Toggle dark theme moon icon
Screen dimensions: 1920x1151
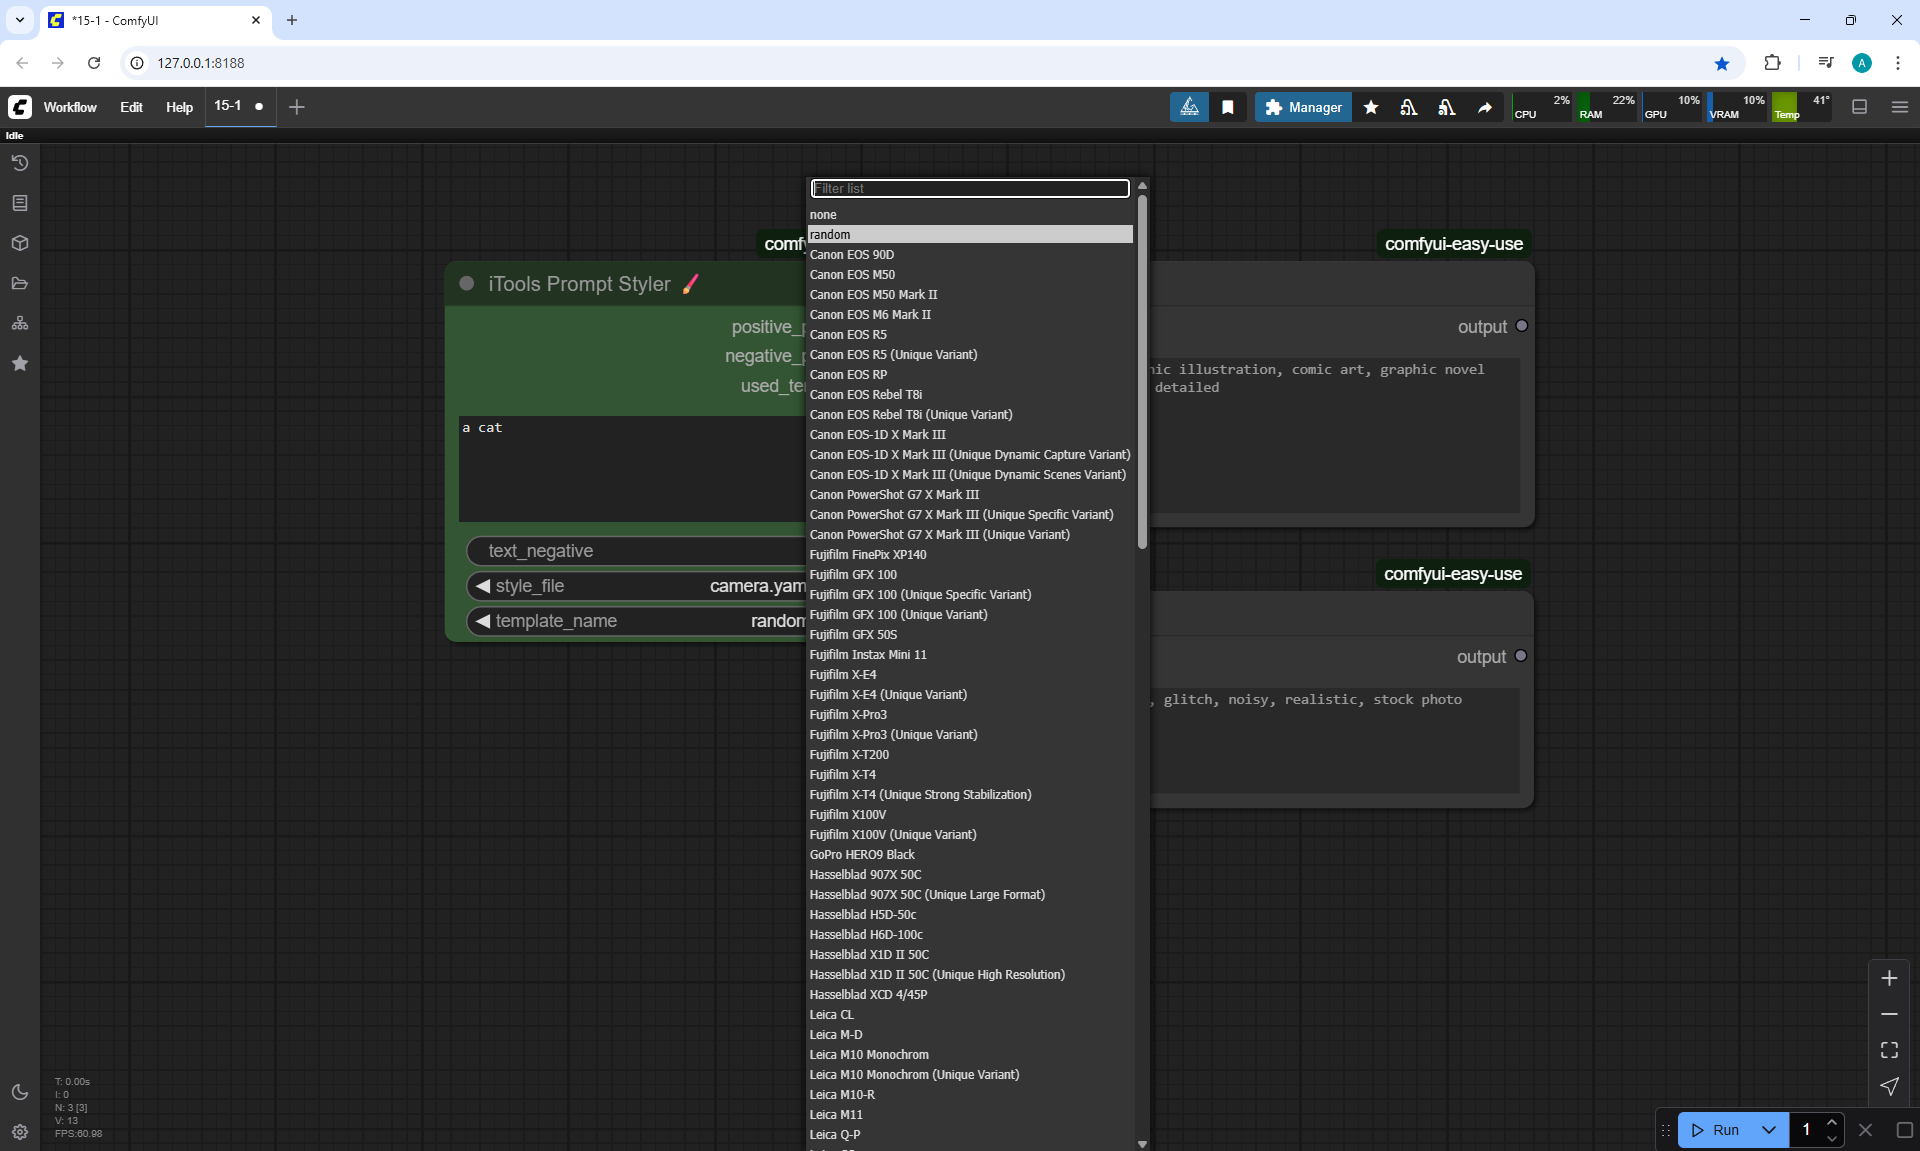(x=20, y=1092)
